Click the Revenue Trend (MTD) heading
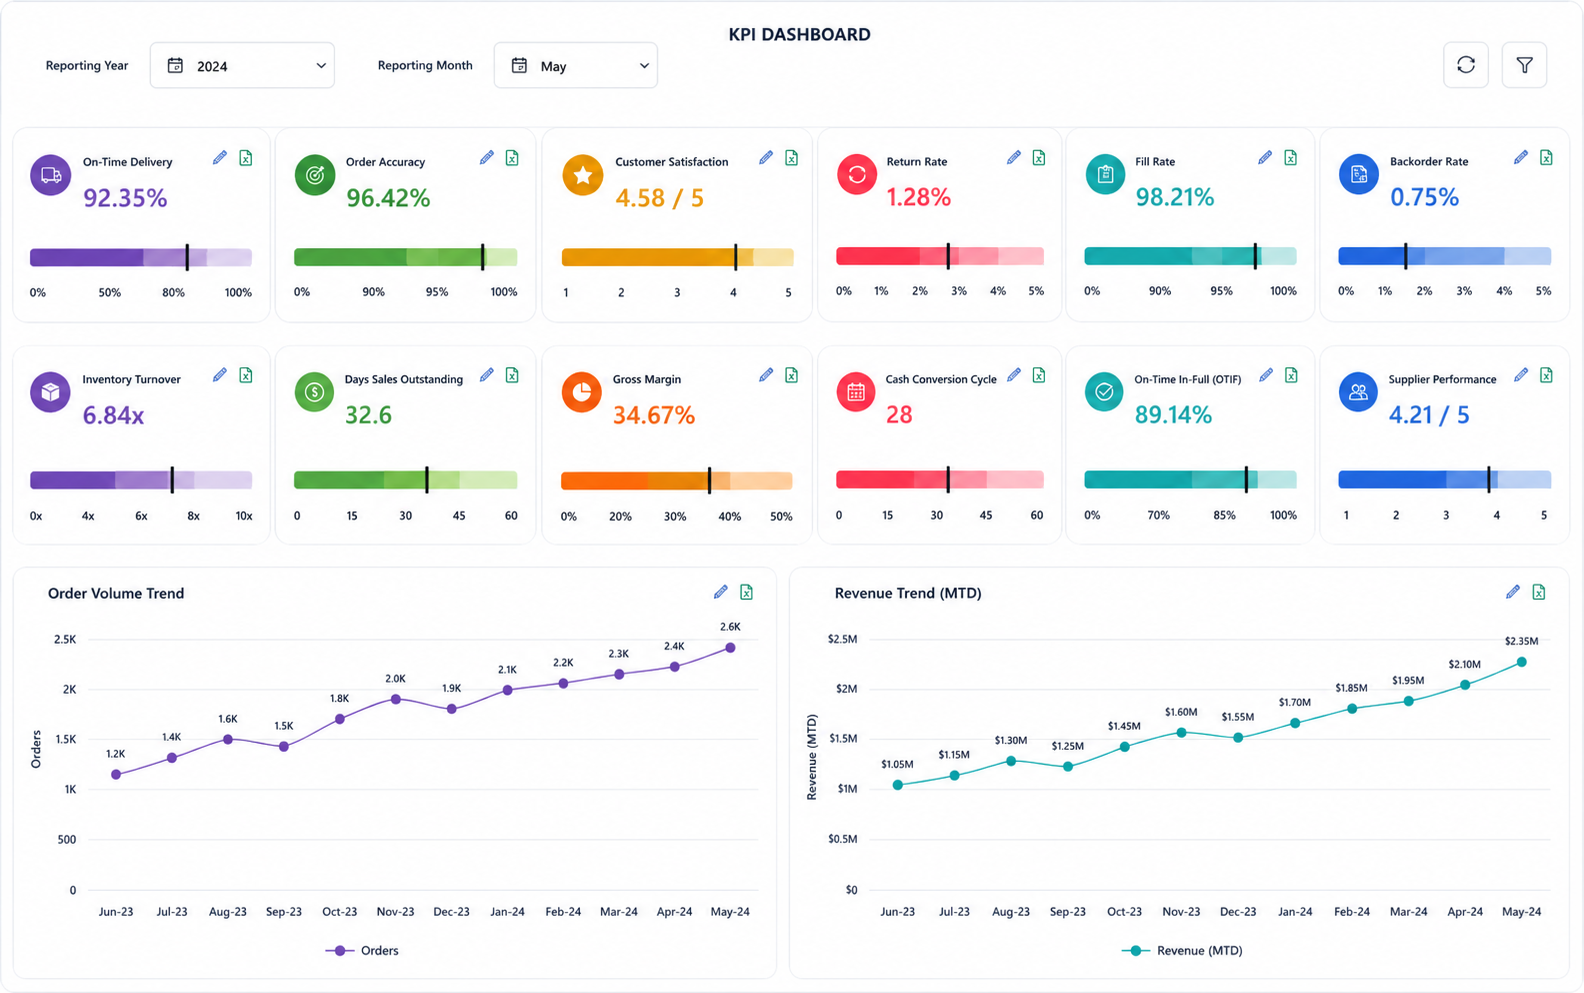 pos(908,593)
